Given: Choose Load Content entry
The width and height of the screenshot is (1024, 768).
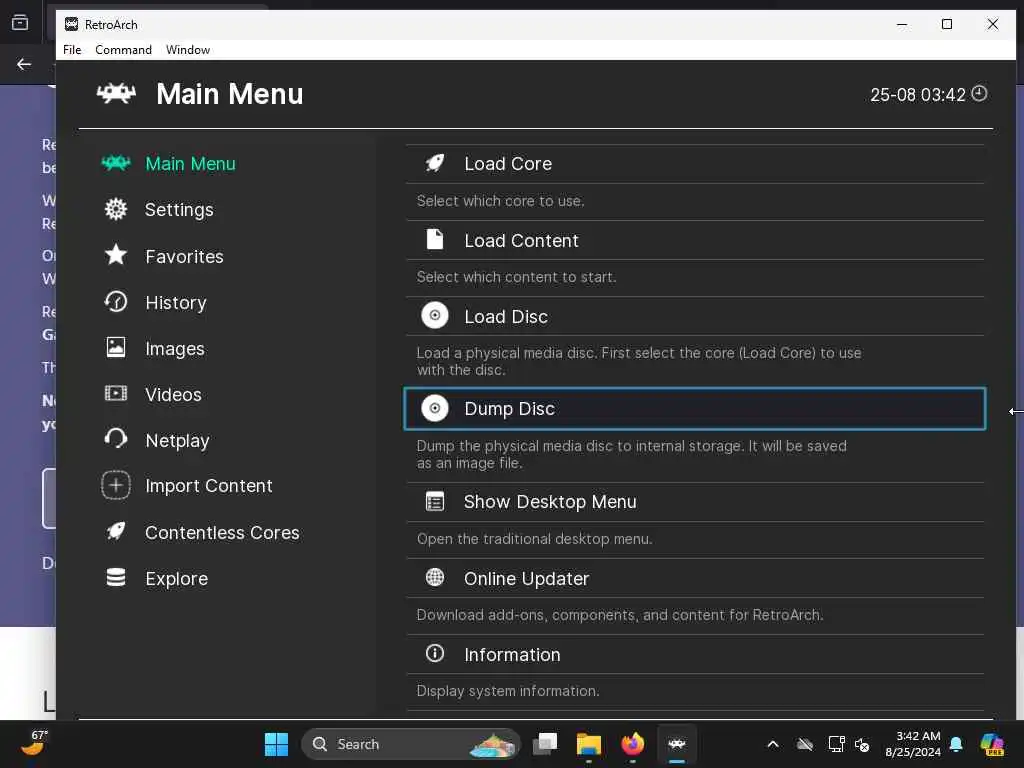Looking at the screenshot, I should tap(695, 240).
